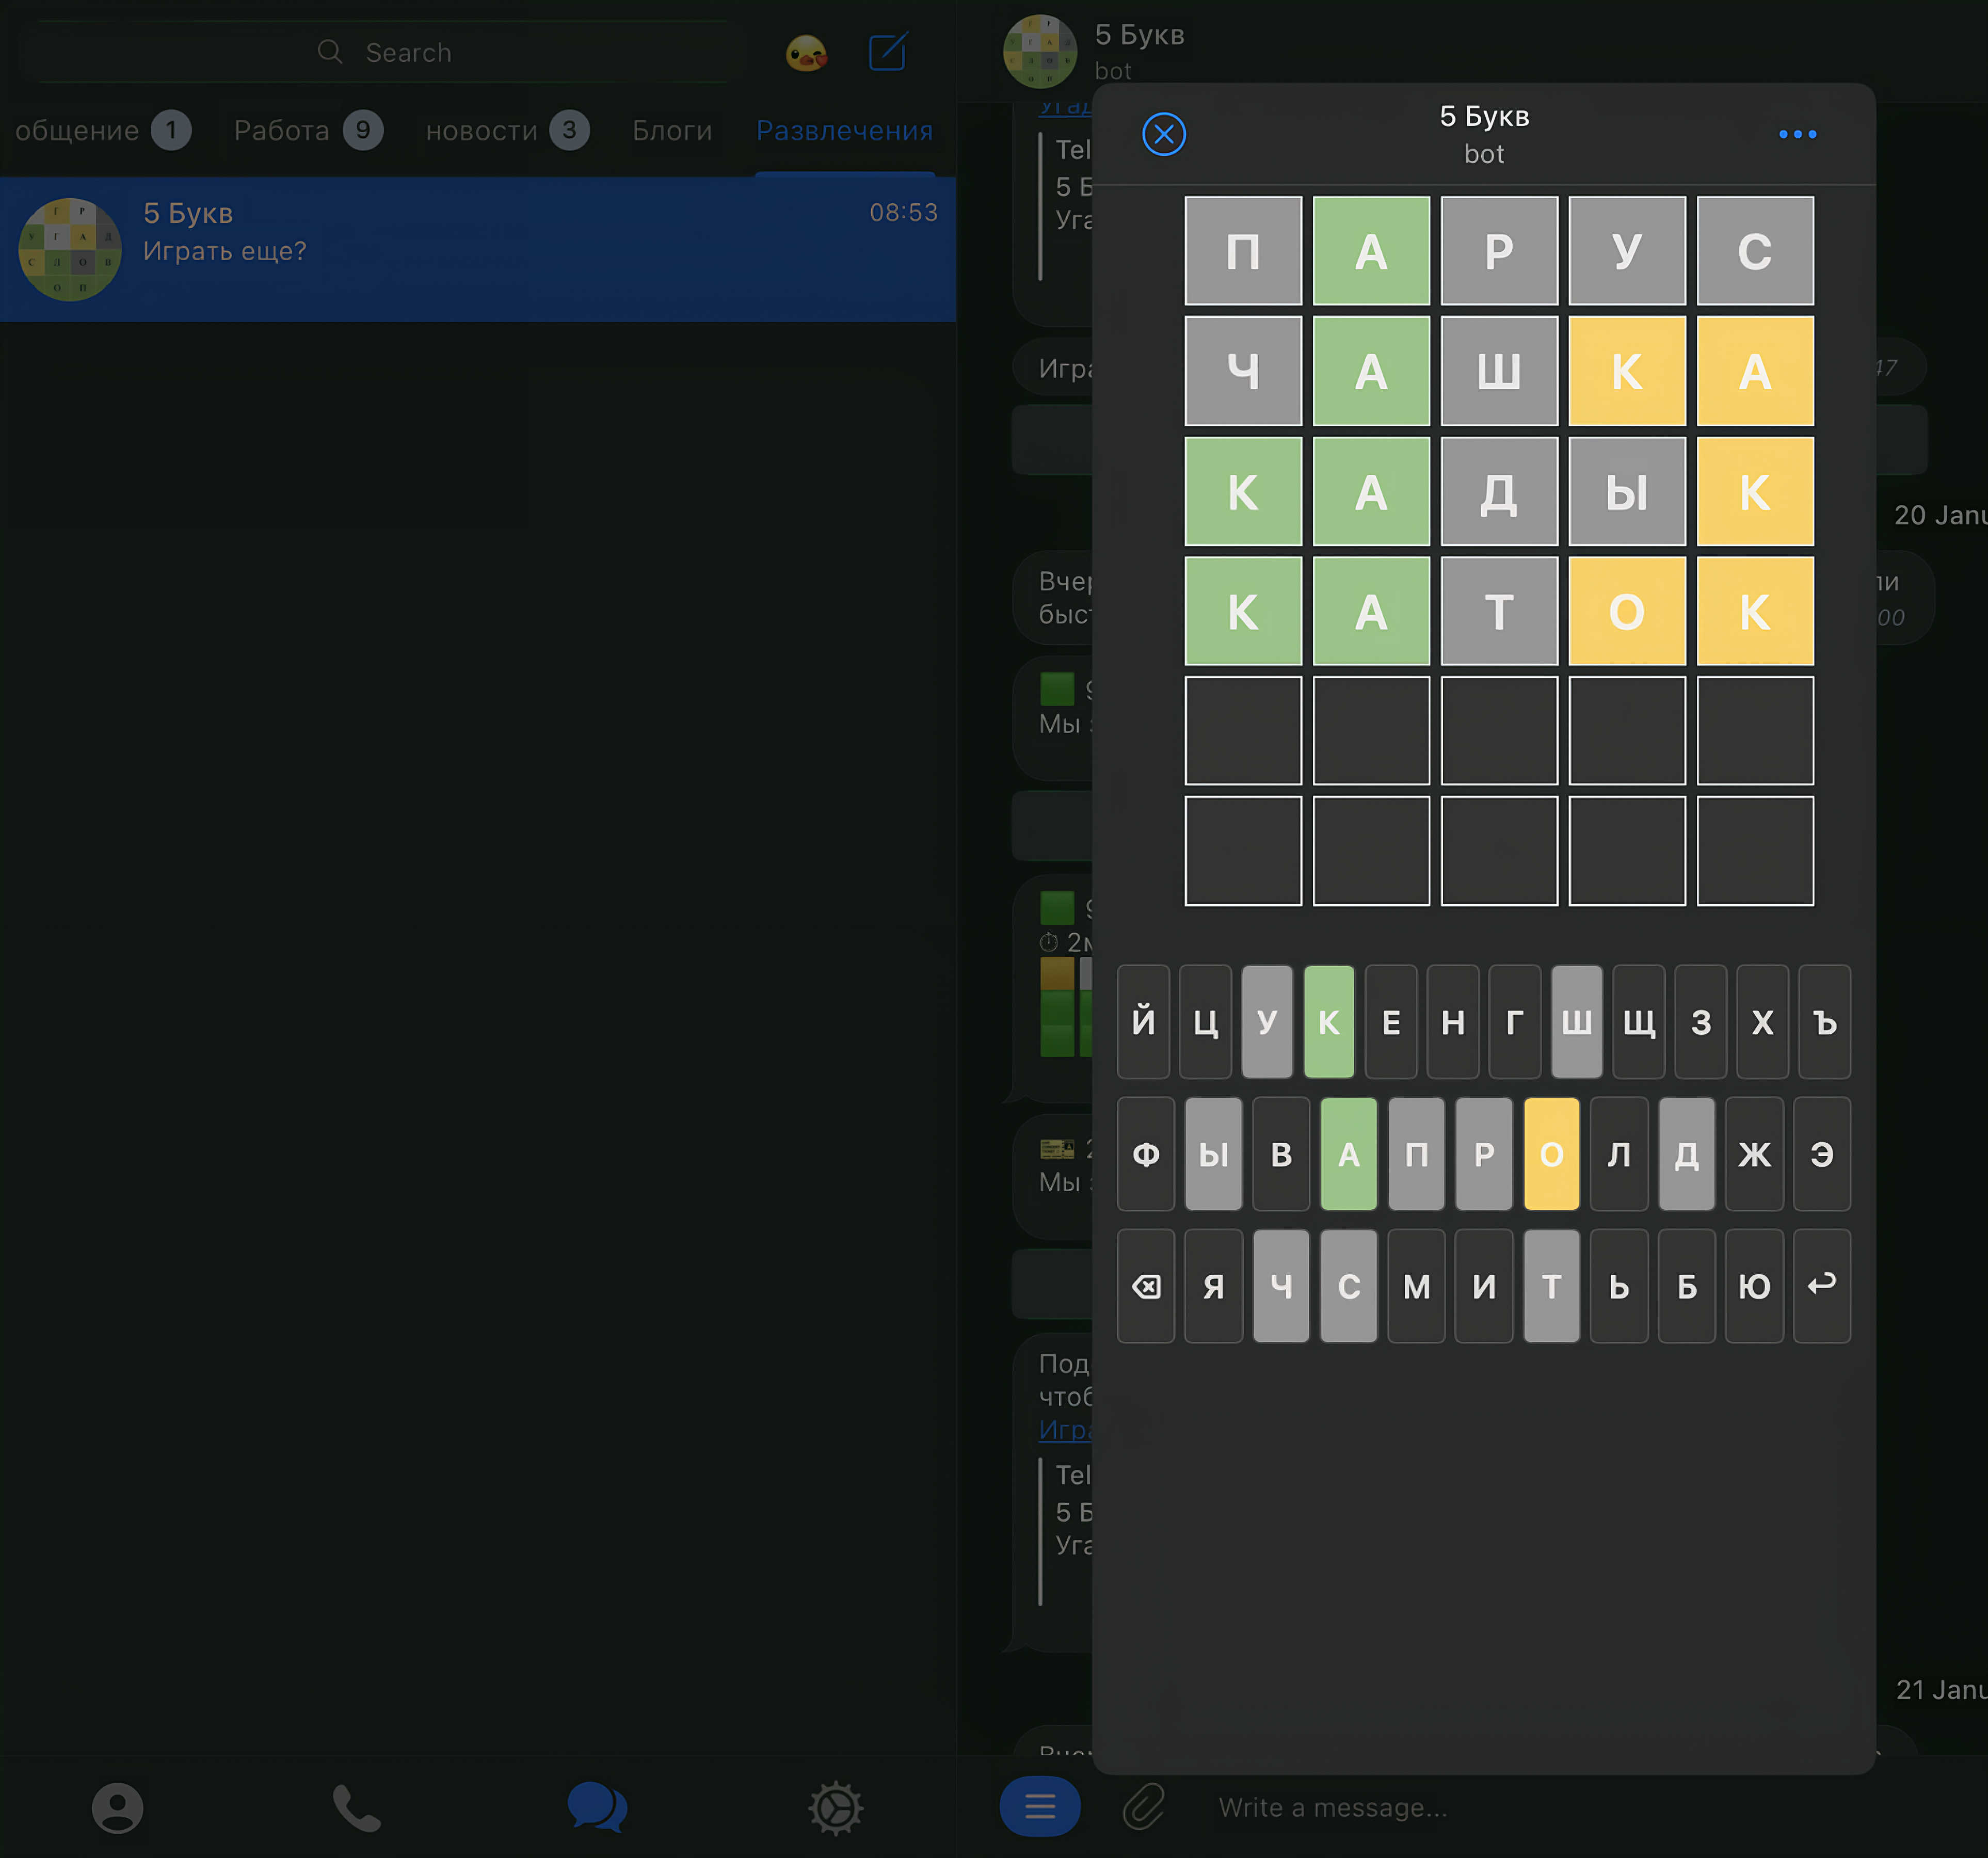Open the bot menu button
The image size is (1988, 1858).
pos(1039,1806)
